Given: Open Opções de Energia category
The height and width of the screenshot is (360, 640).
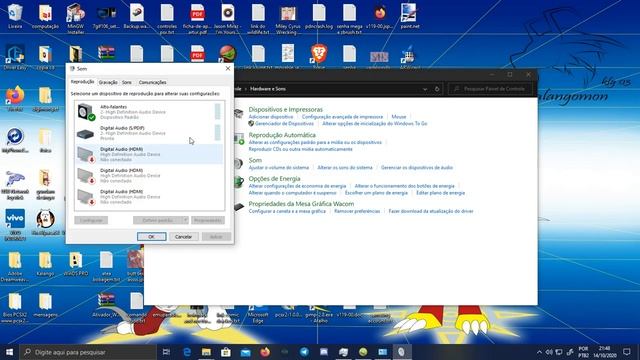Looking at the screenshot, I should 274,178.
